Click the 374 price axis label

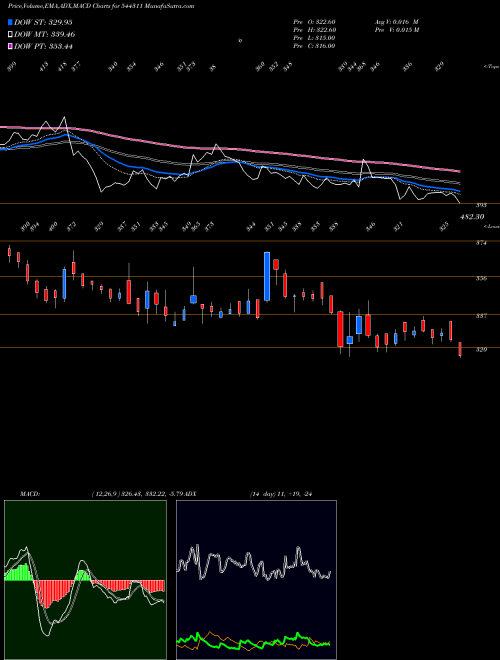click(482, 243)
